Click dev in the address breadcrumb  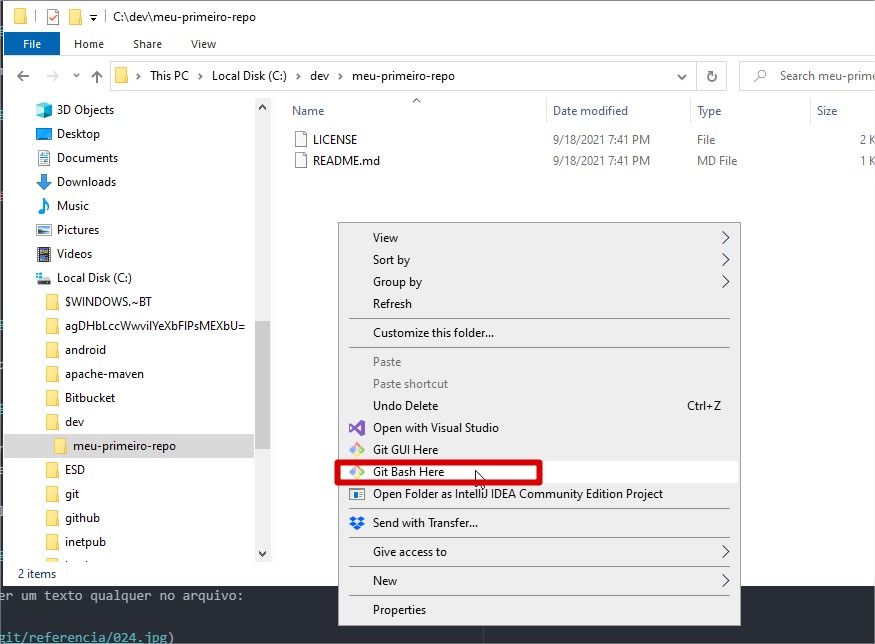tap(319, 76)
